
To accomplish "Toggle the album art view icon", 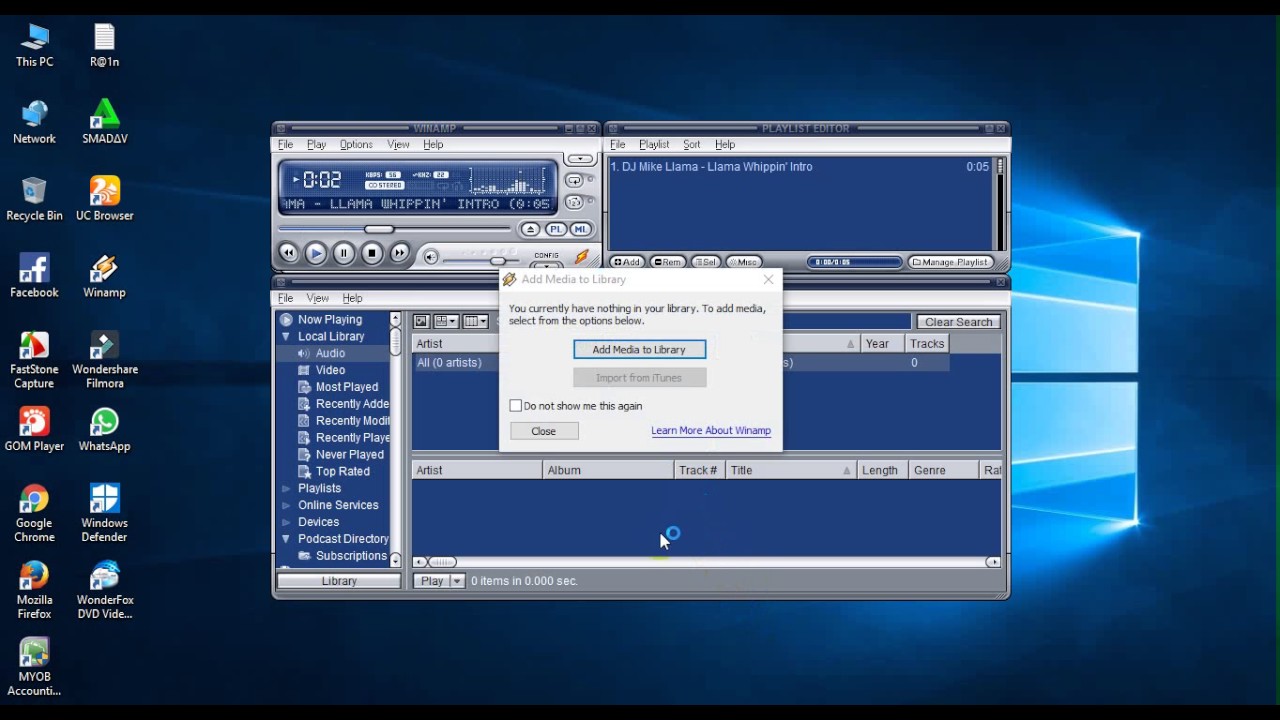I will (x=421, y=322).
